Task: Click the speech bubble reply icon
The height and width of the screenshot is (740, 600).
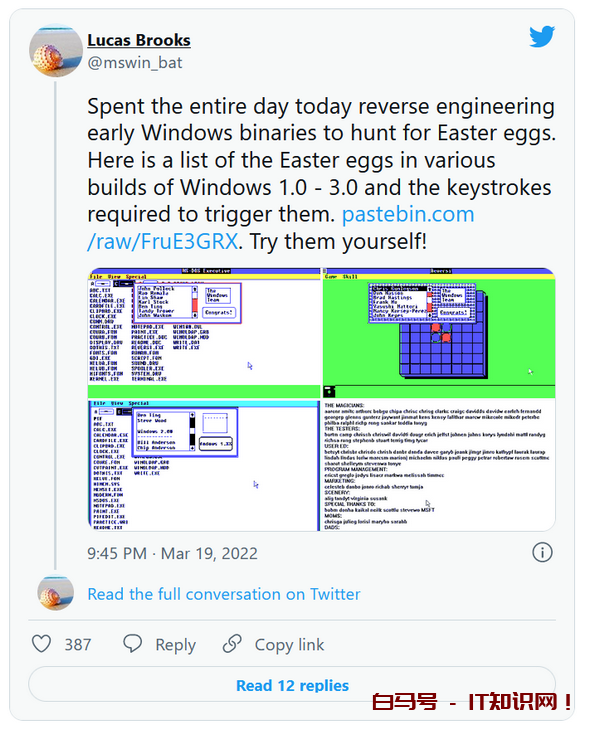Action: [x=133, y=644]
